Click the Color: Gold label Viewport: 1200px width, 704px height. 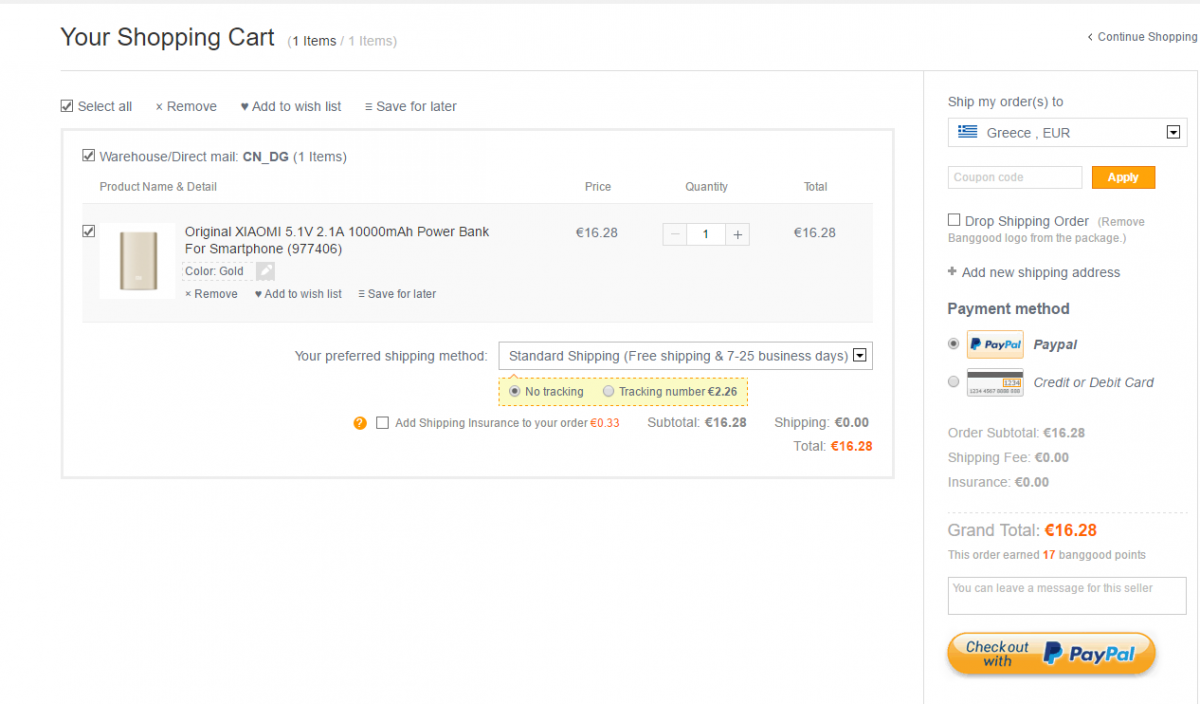pyautogui.click(x=214, y=271)
